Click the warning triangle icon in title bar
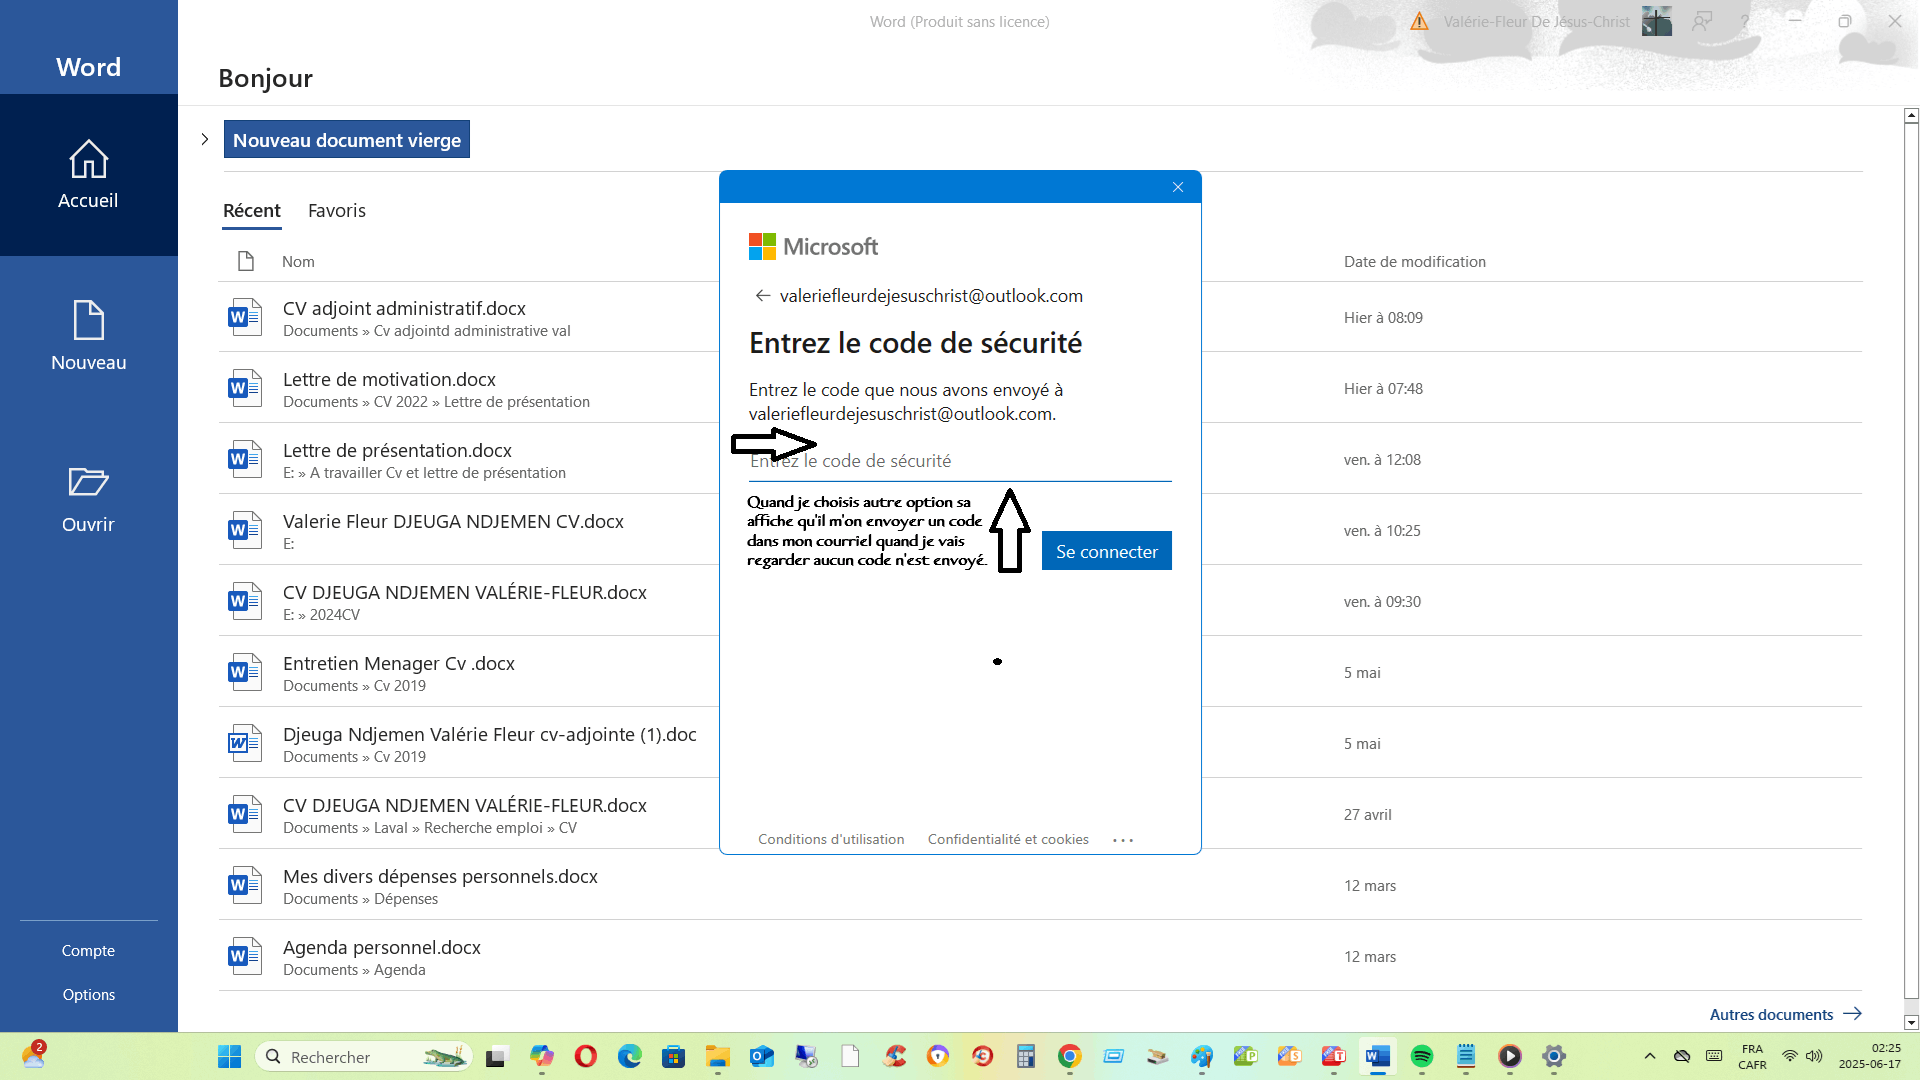The height and width of the screenshot is (1080, 1920). pos(1419,21)
